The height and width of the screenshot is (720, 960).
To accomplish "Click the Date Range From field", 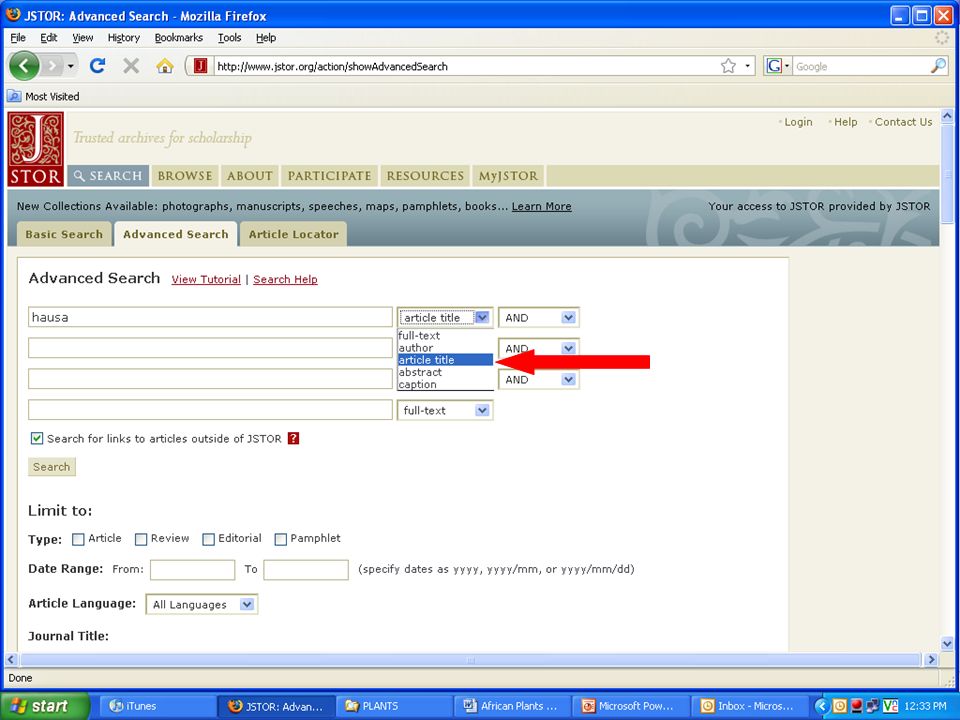I will point(192,569).
